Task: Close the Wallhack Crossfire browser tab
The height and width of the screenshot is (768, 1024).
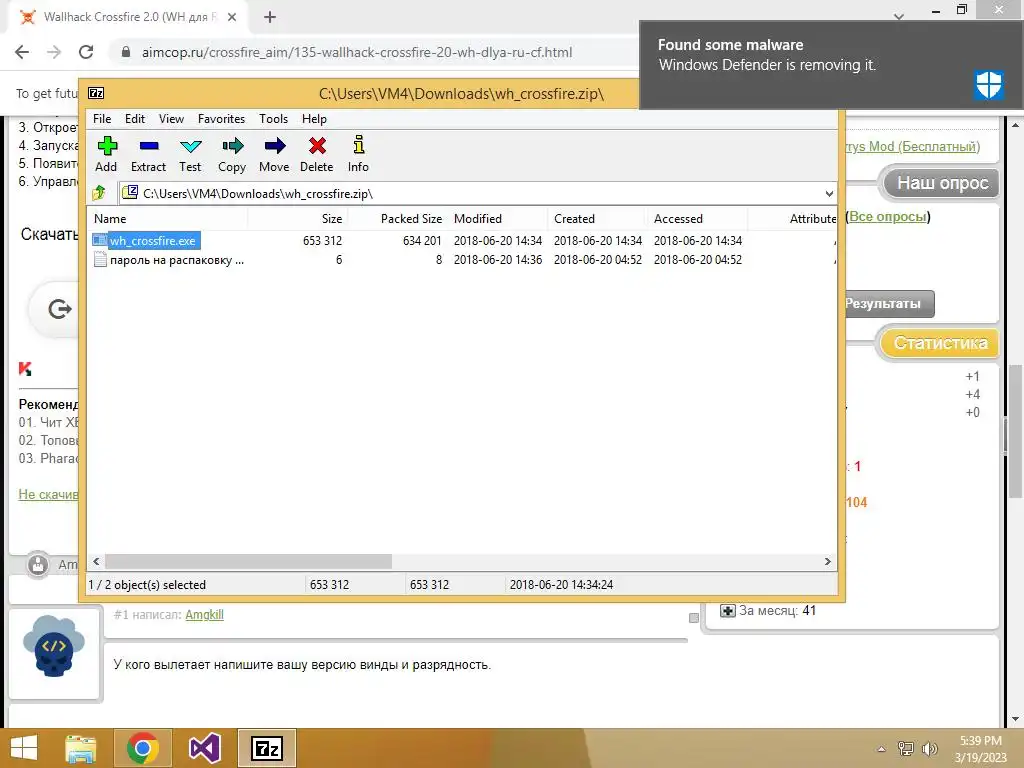Action: tap(232, 18)
